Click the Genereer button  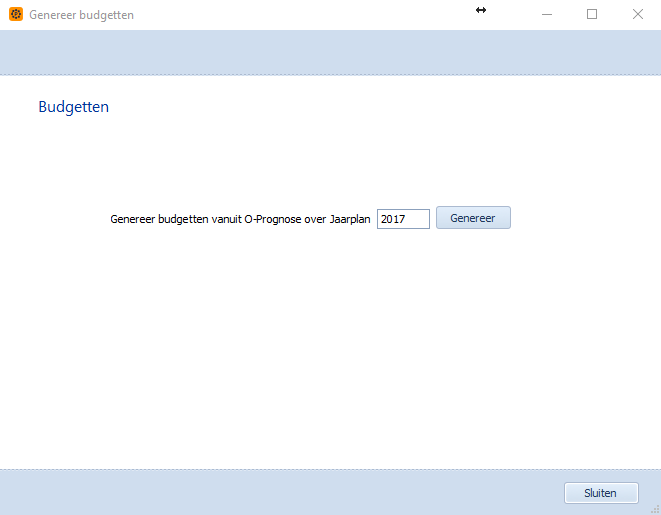pyautogui.click(x=473, y=218)
